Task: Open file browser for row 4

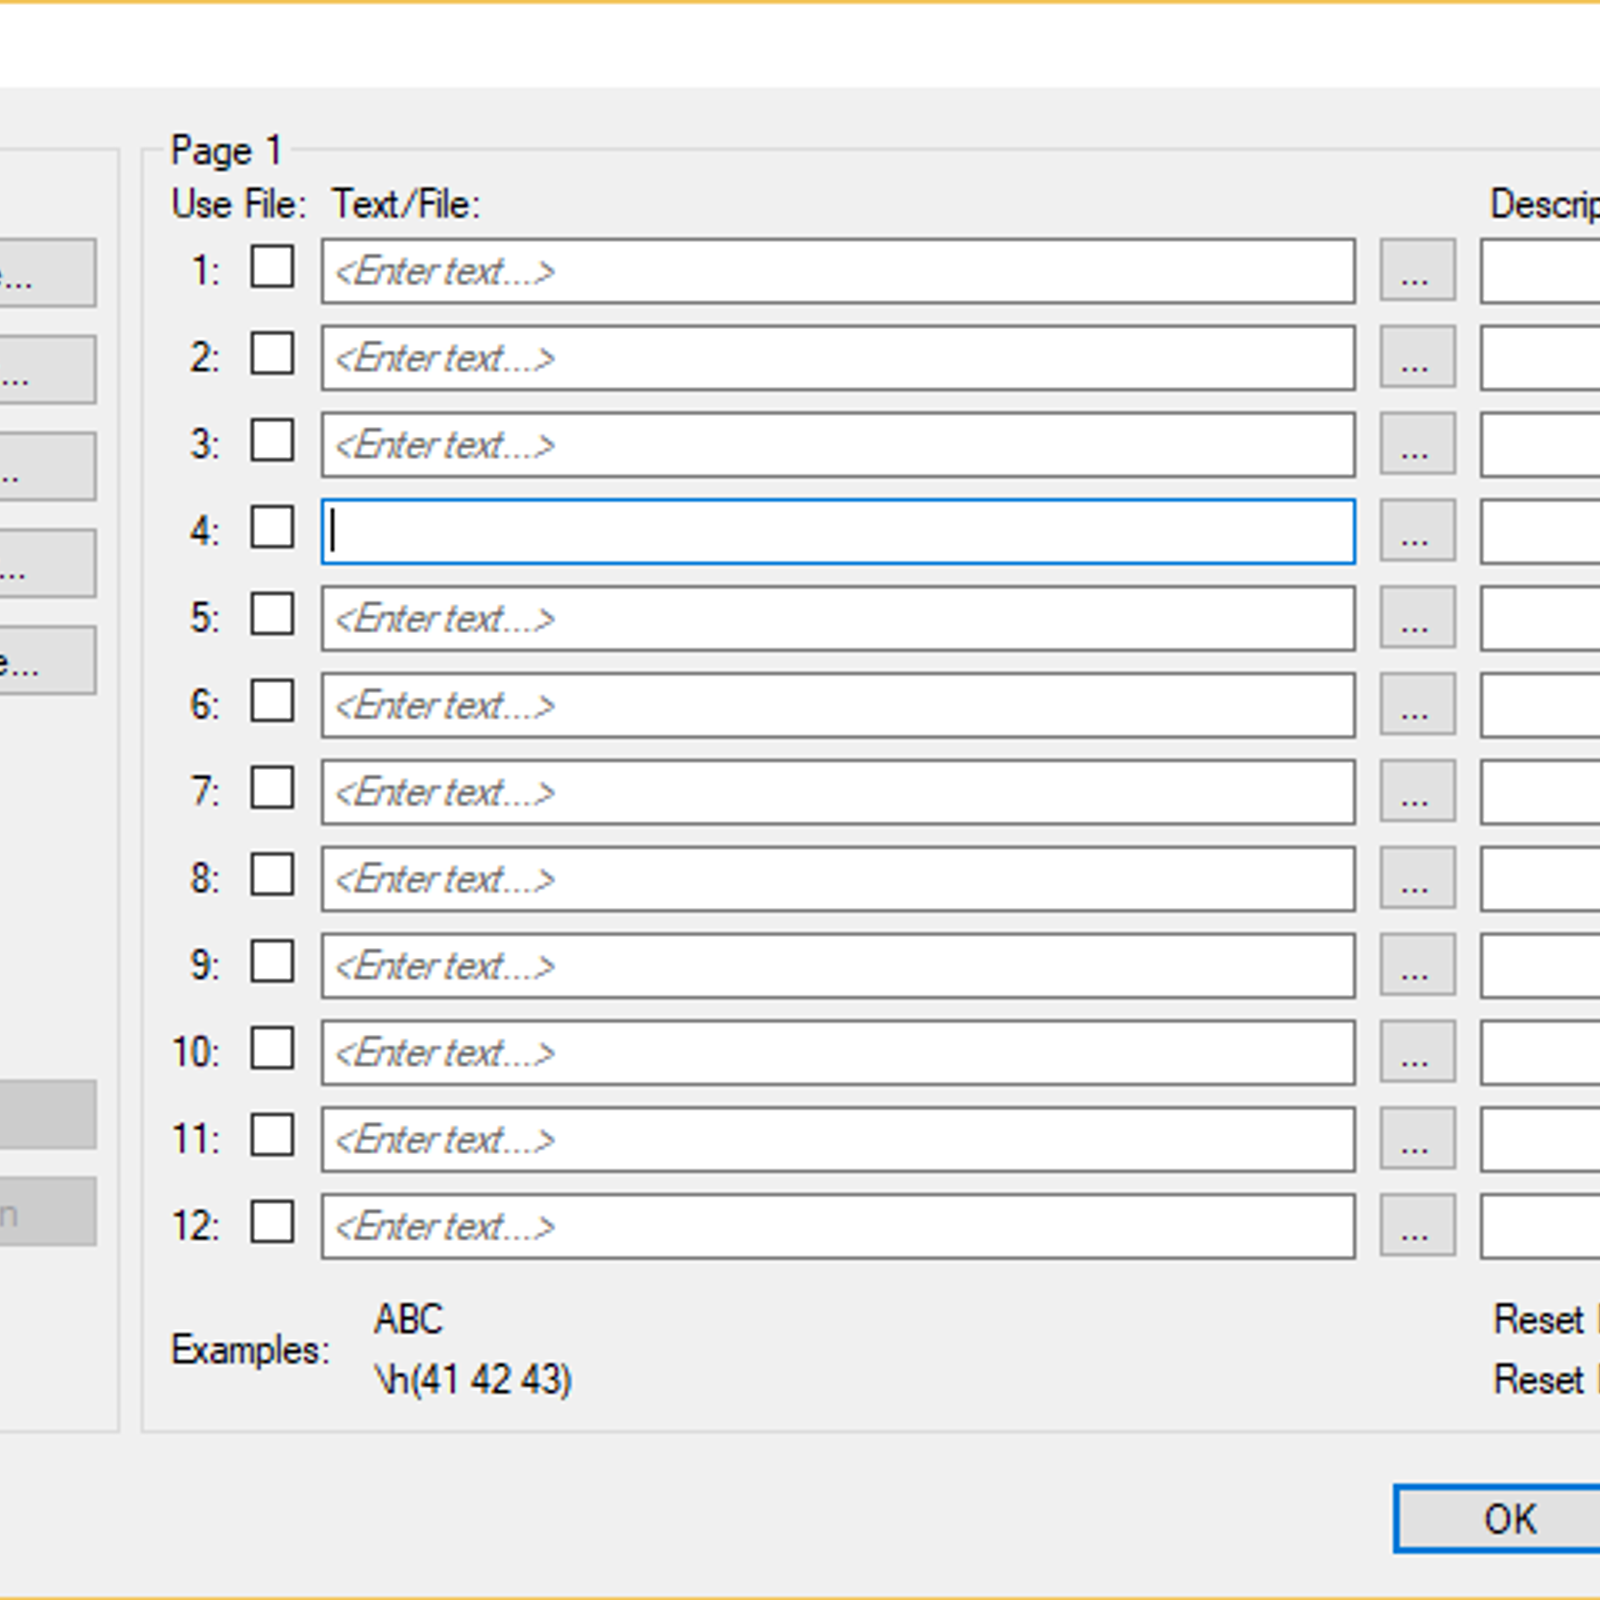Action: pos(1416,531)
